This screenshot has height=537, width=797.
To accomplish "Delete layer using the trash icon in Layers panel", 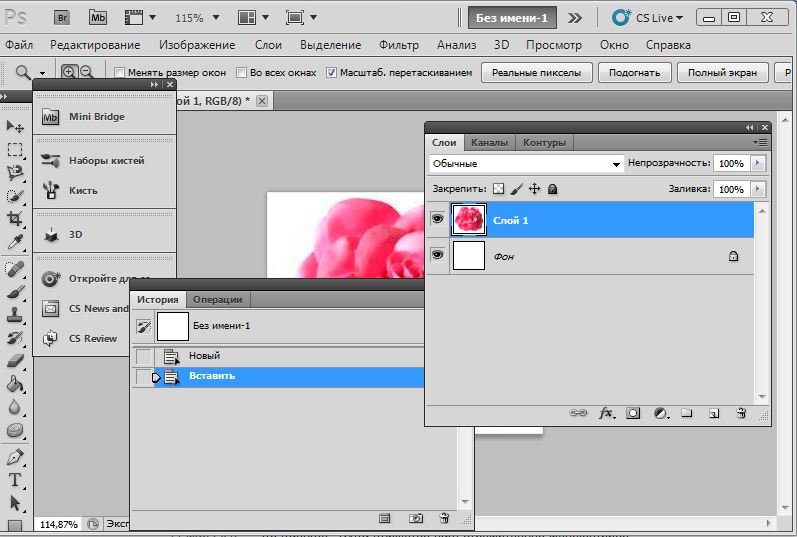I will [x=741, y=412].
